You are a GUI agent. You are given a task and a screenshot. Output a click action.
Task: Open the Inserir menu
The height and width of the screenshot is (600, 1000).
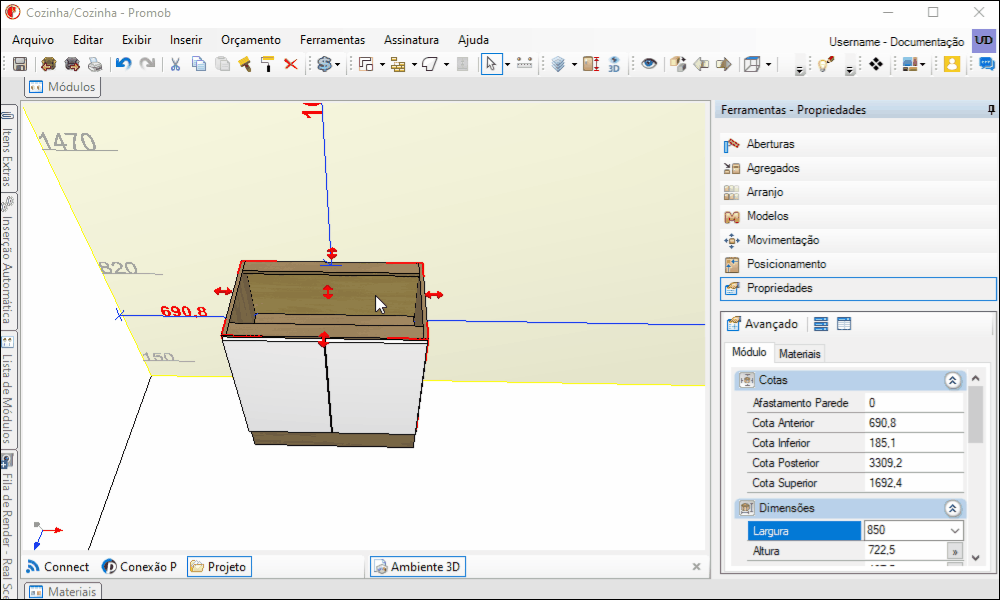pos(186,40)
